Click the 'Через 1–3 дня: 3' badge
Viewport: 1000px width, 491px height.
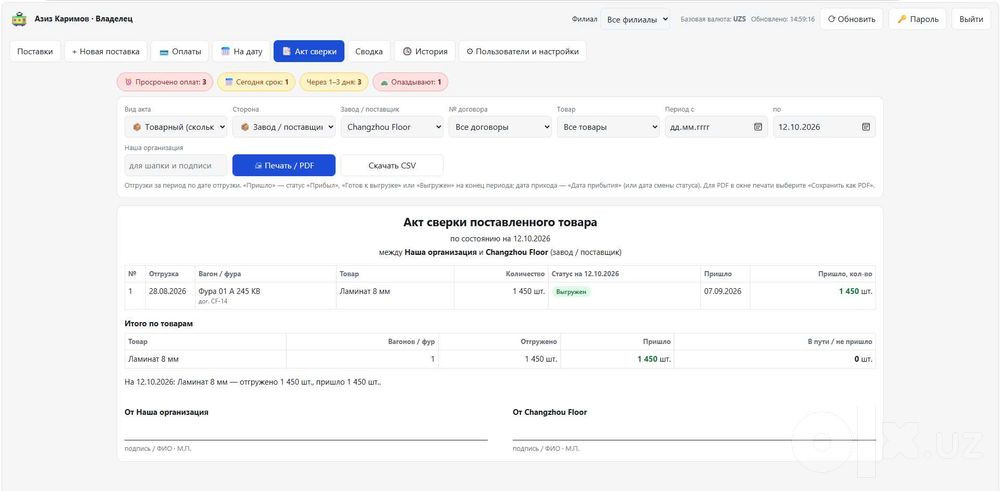coord(334,82)
